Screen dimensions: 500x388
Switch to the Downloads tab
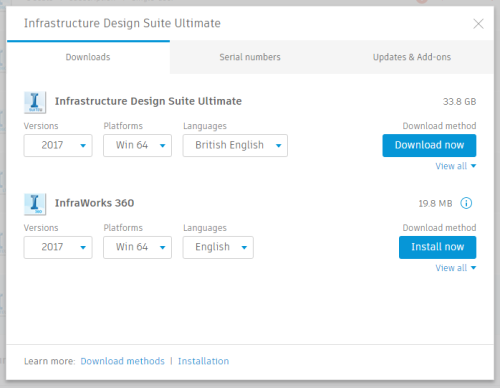(x=88, y=57)
